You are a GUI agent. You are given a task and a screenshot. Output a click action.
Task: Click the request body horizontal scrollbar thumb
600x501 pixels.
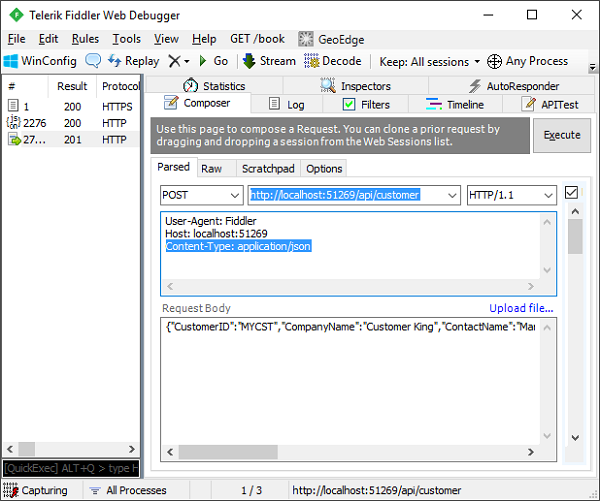point(228,452)
